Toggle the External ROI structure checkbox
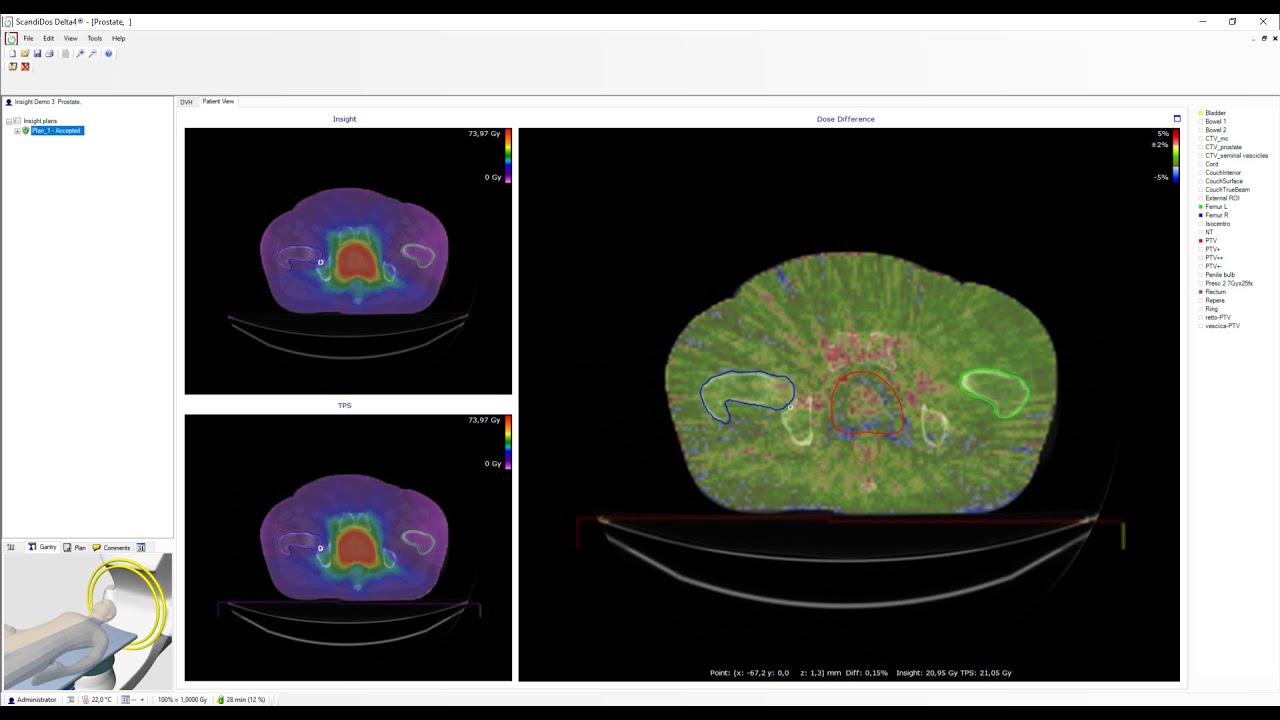1280x720 pixels. (1200, 198)
